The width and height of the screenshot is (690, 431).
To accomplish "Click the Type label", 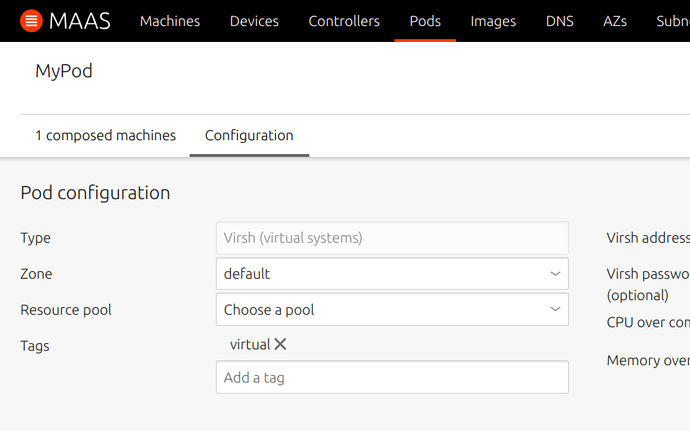I will pyautogui.click(x=35, y=238).
